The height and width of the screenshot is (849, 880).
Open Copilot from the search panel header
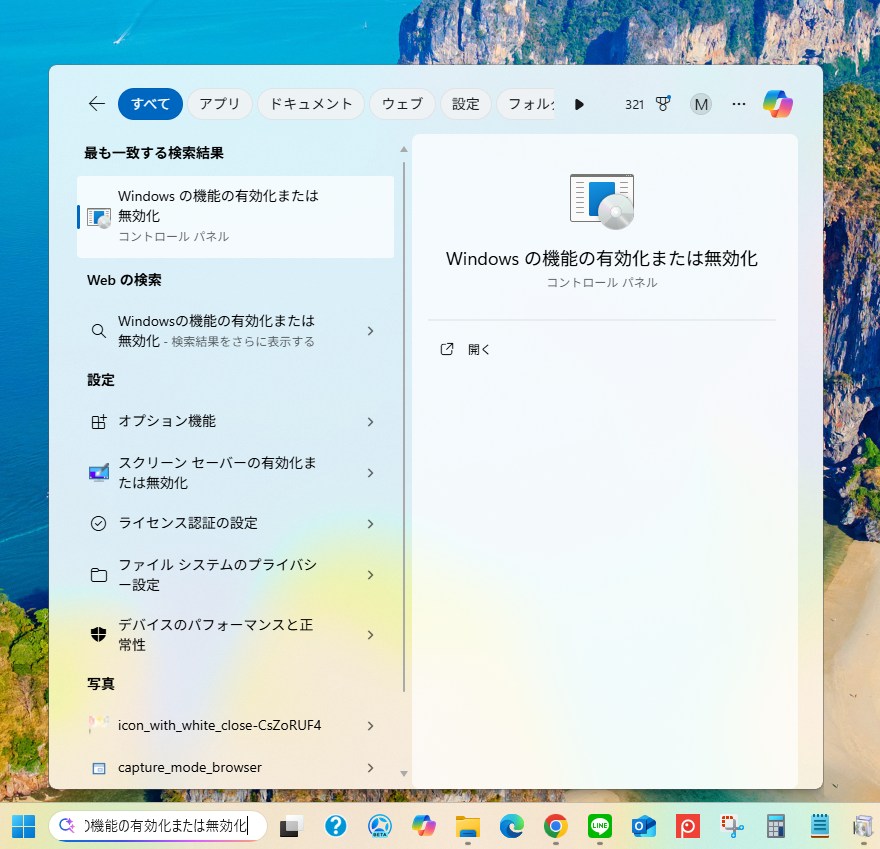tap(777, 104)
